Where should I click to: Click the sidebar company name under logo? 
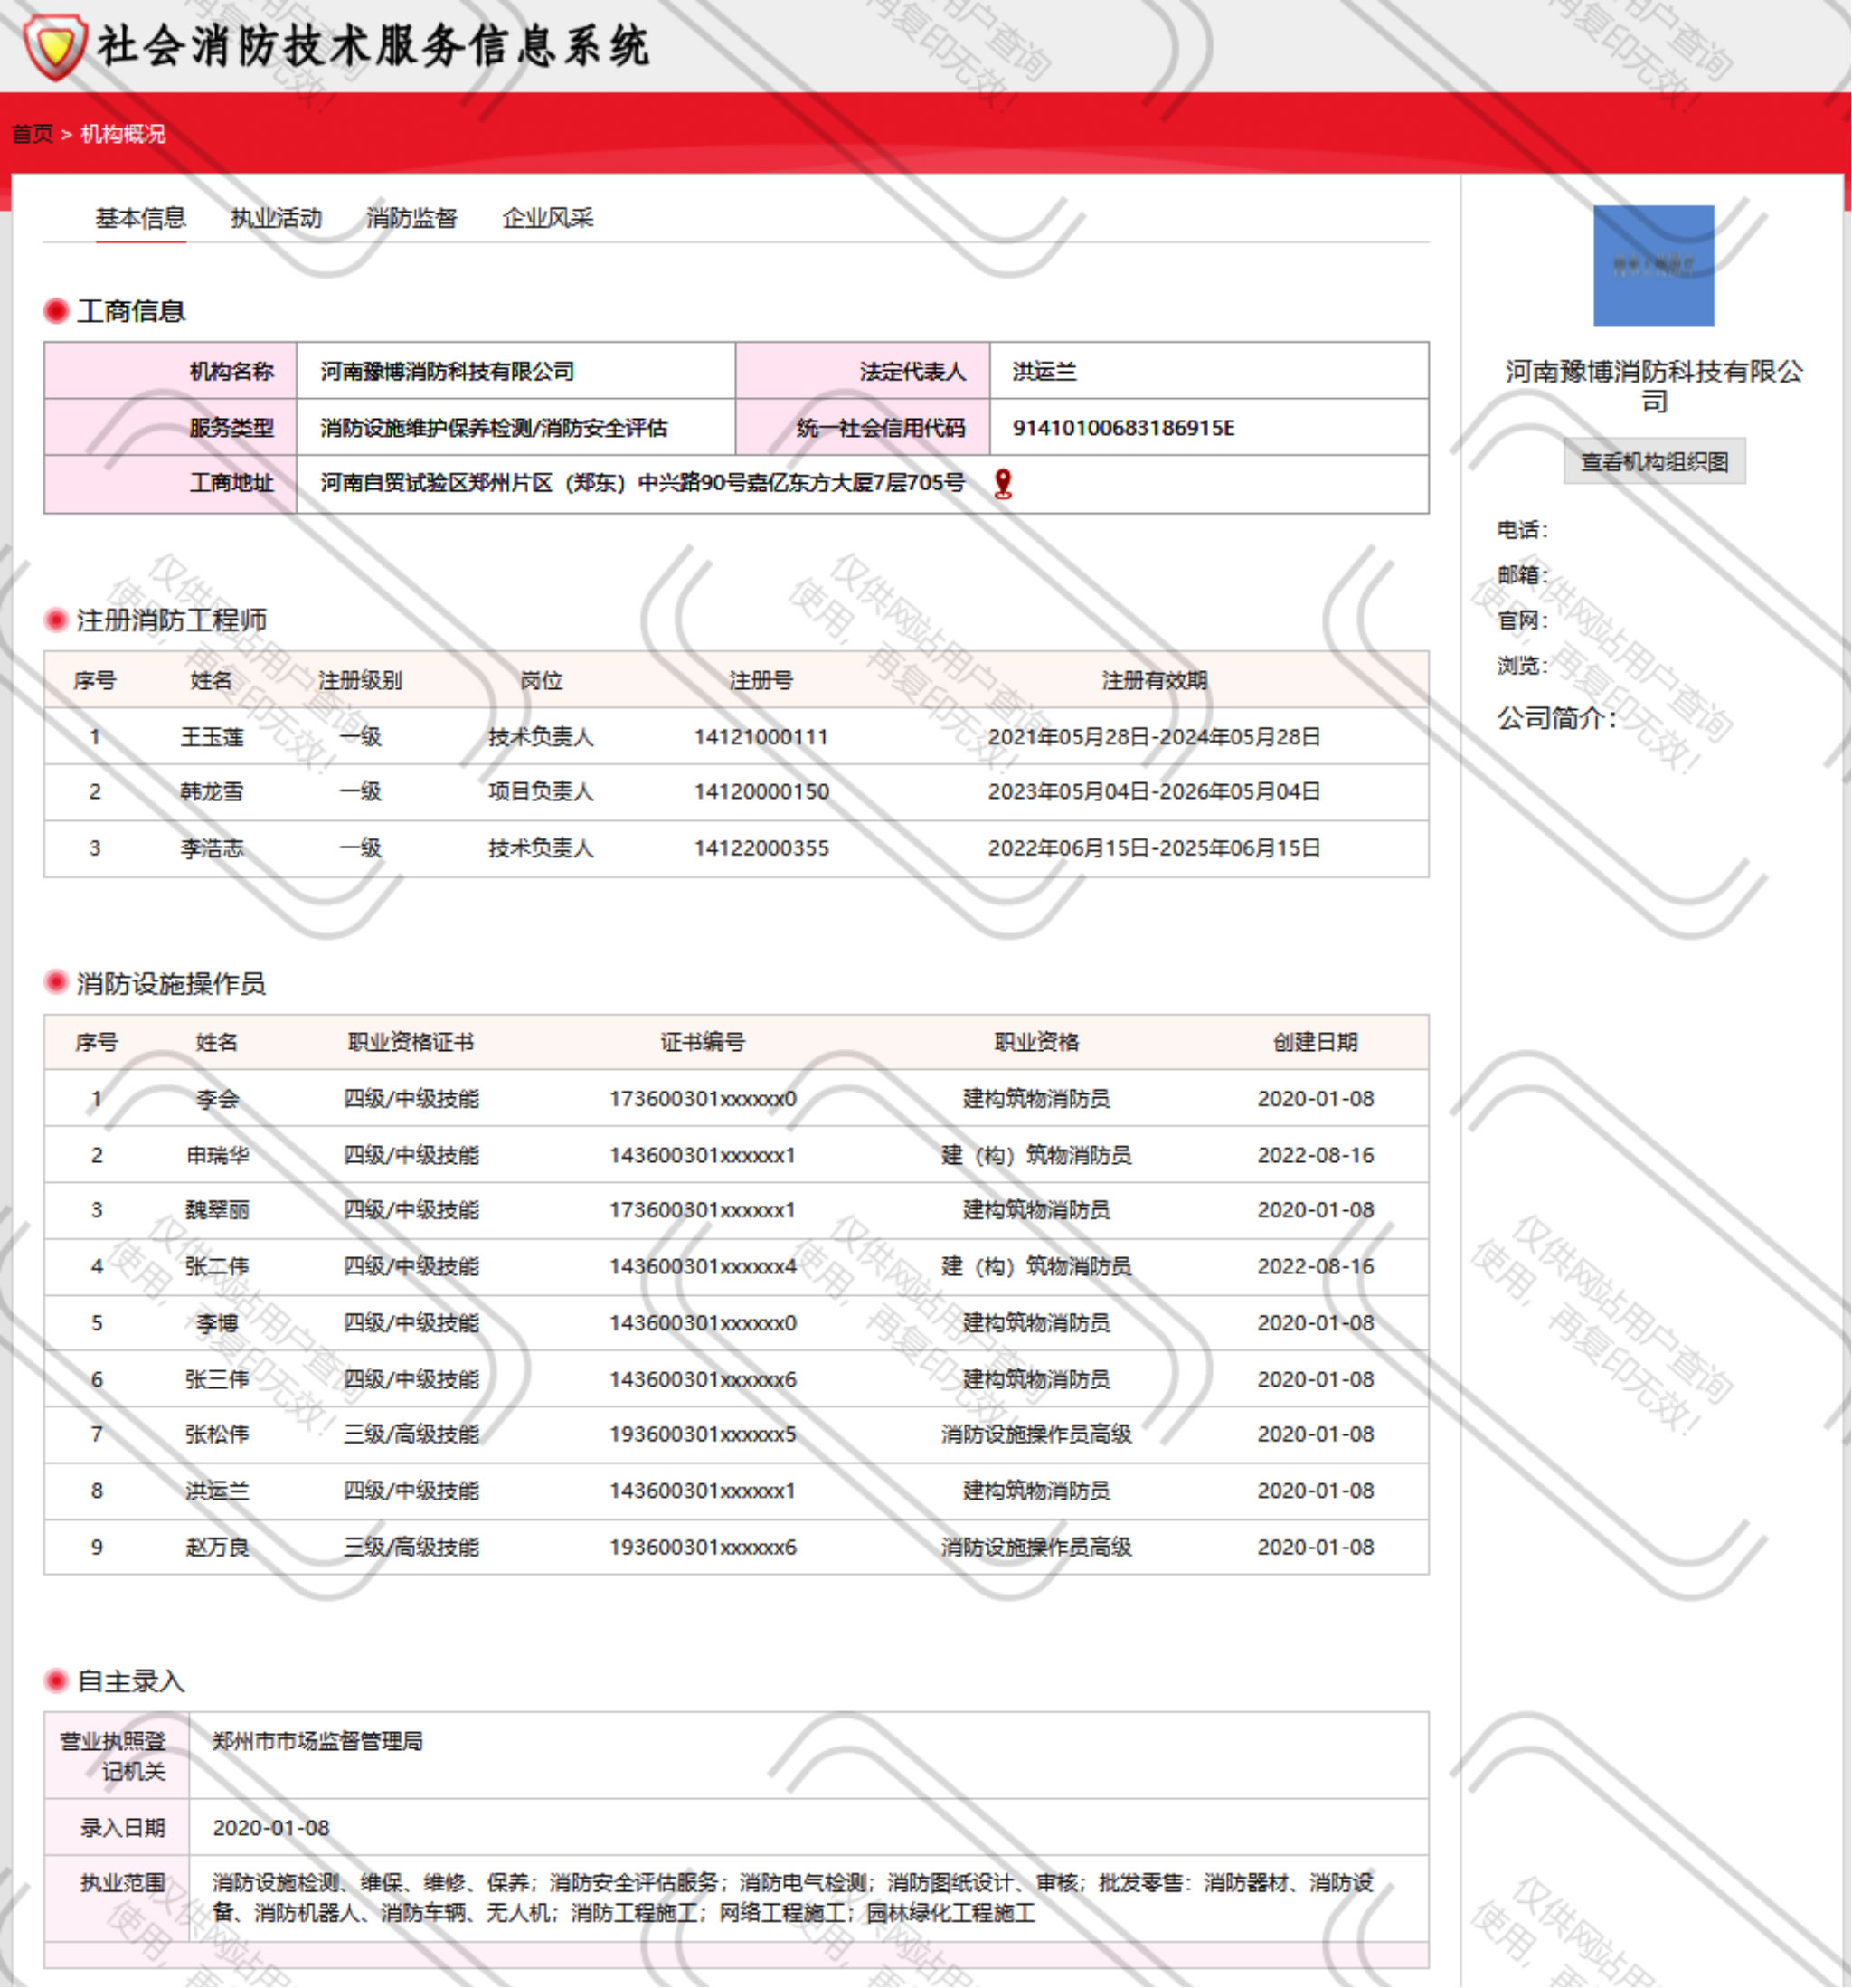[1654, 387]
